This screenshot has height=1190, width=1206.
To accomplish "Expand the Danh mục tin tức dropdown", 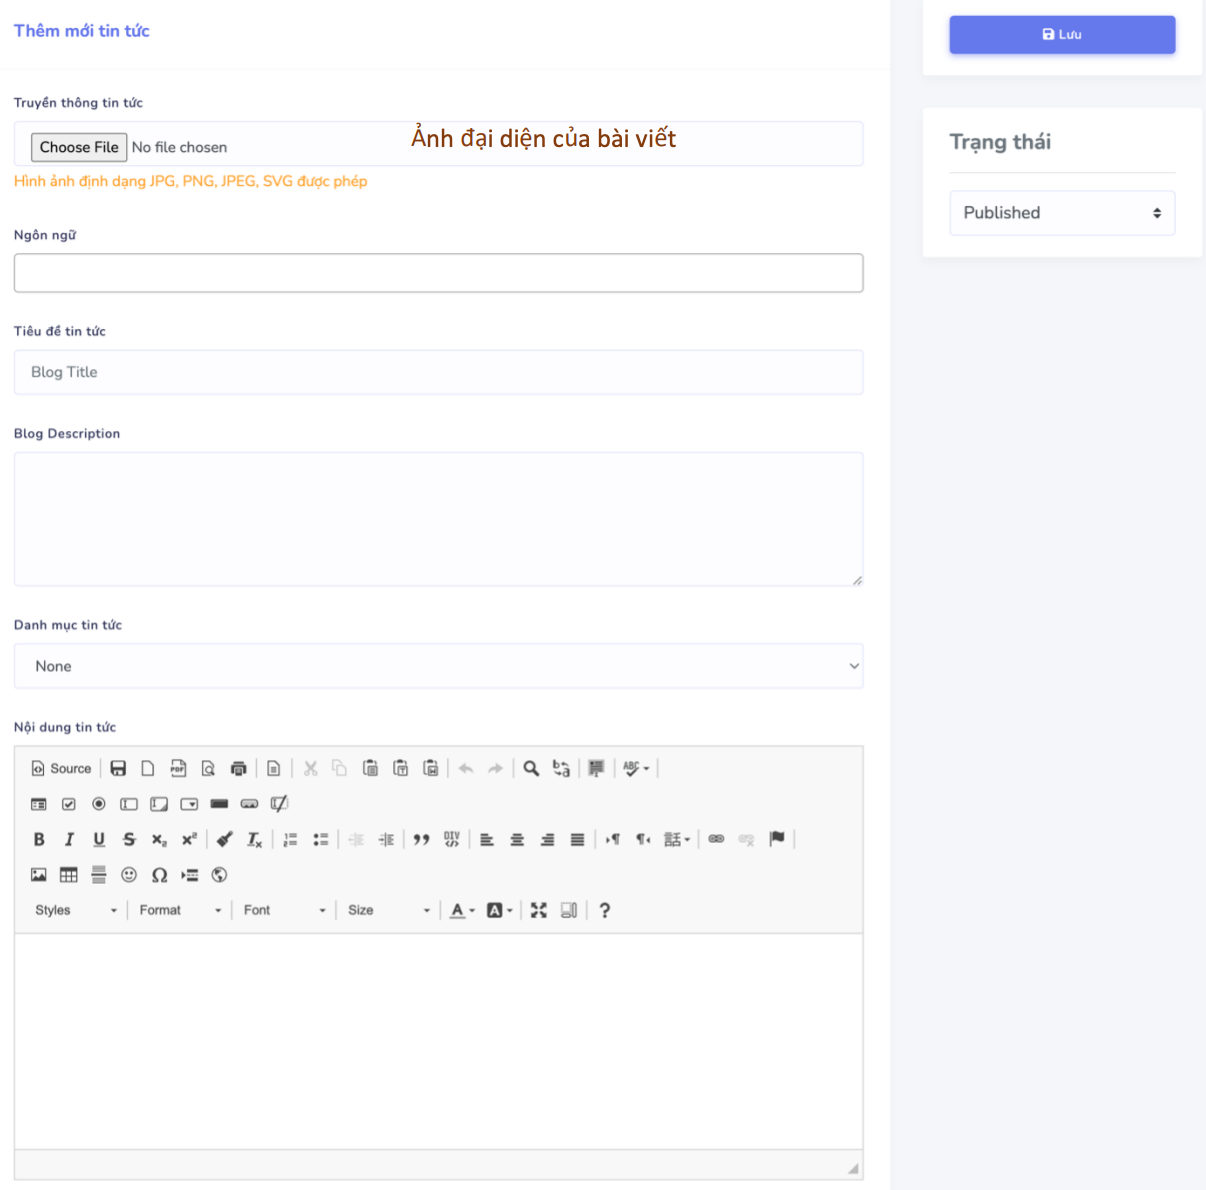I will (x=438, y=666).
